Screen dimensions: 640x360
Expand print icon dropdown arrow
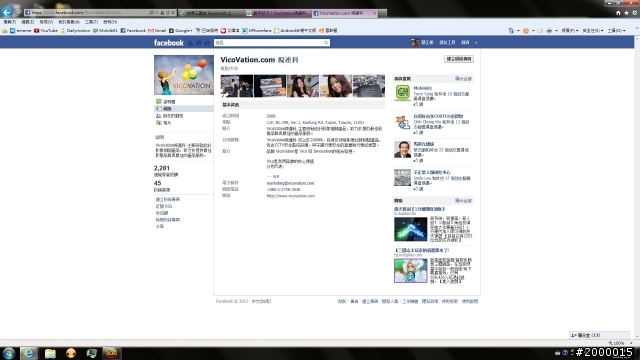(556, 31)
